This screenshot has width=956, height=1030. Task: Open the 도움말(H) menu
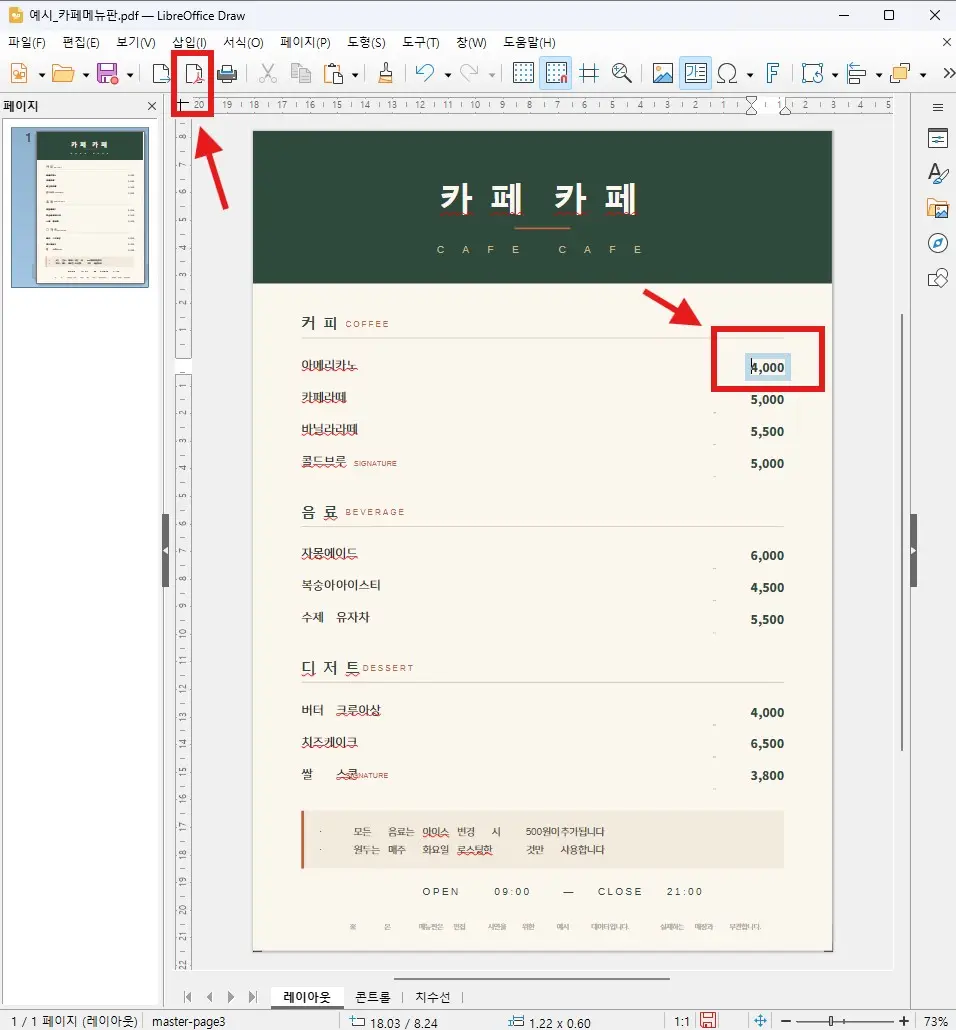point(529,43)
